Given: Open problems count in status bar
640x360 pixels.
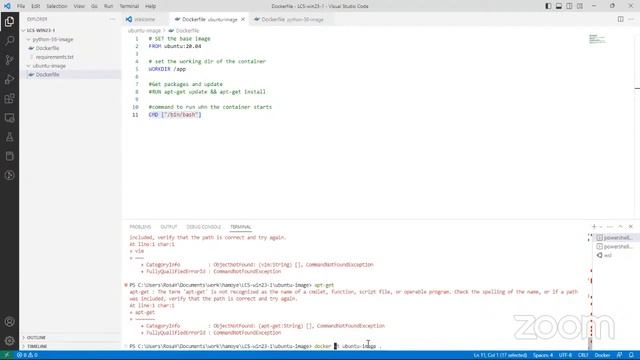Looking at the screenshot, I should (x=27, y=355).
